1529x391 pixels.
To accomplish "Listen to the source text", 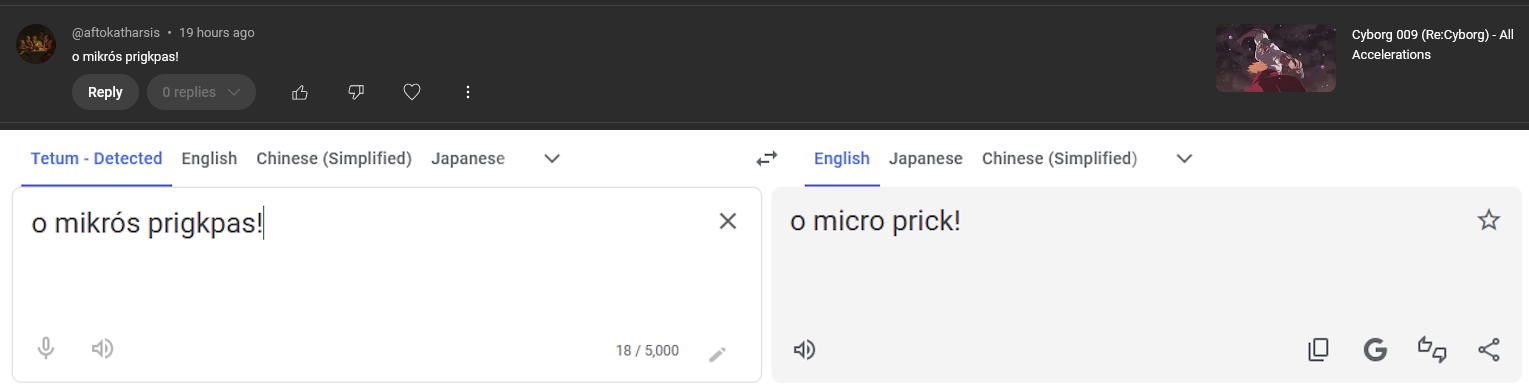I will click(x=102, y=349).
